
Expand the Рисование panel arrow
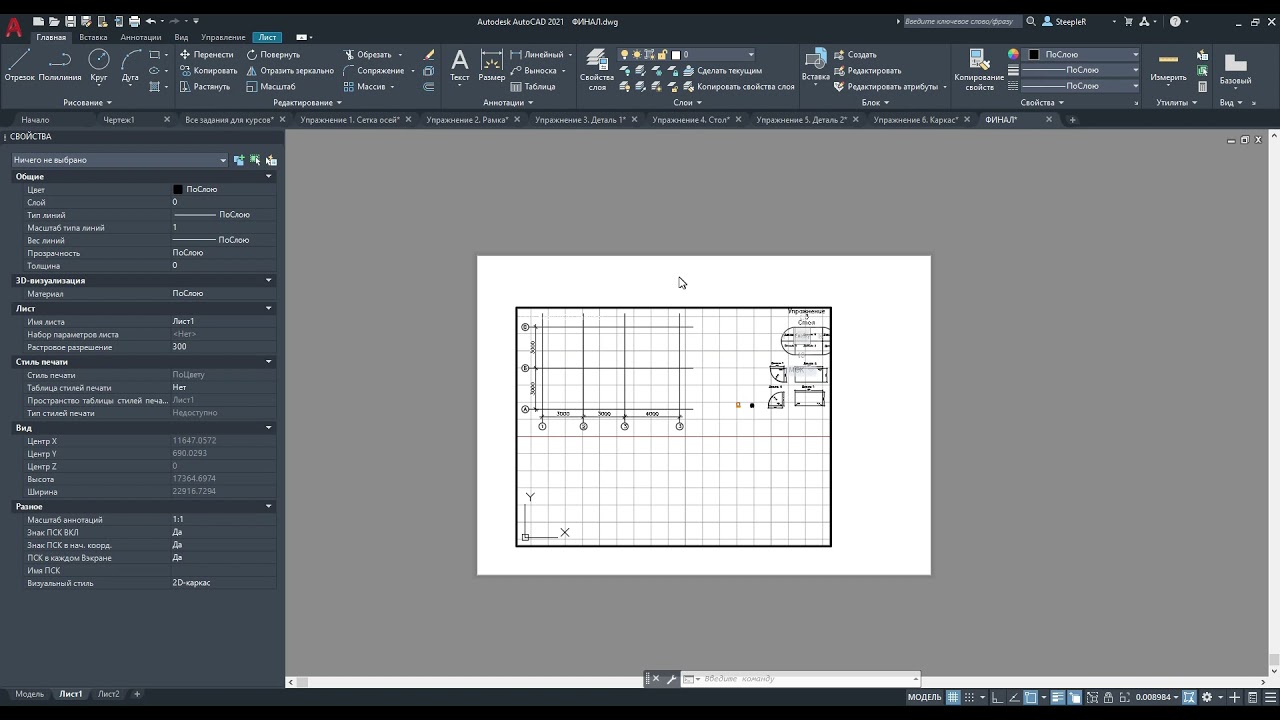click(x=108, y=103)
